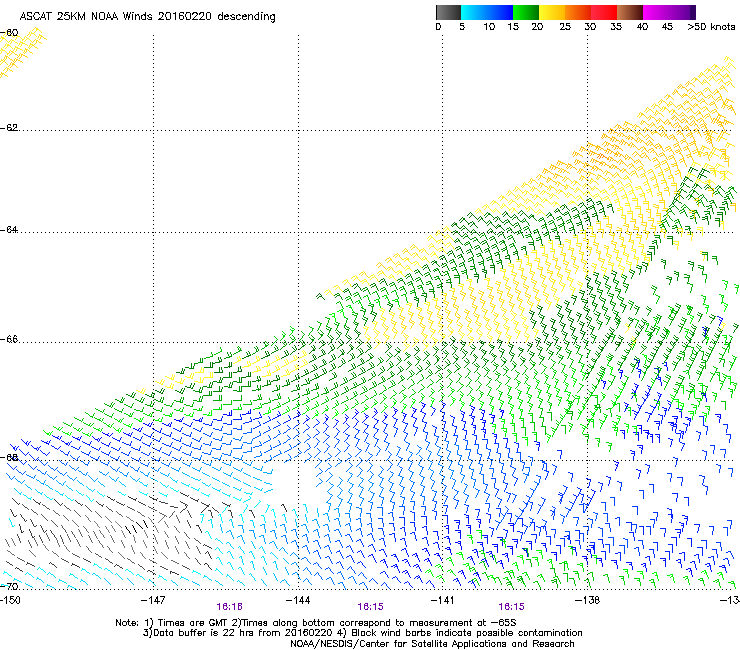The image size is (740, 650).
Task: Click the note line starting 'Note: 1) Times are GMT'
Action: tap(316, 623)
